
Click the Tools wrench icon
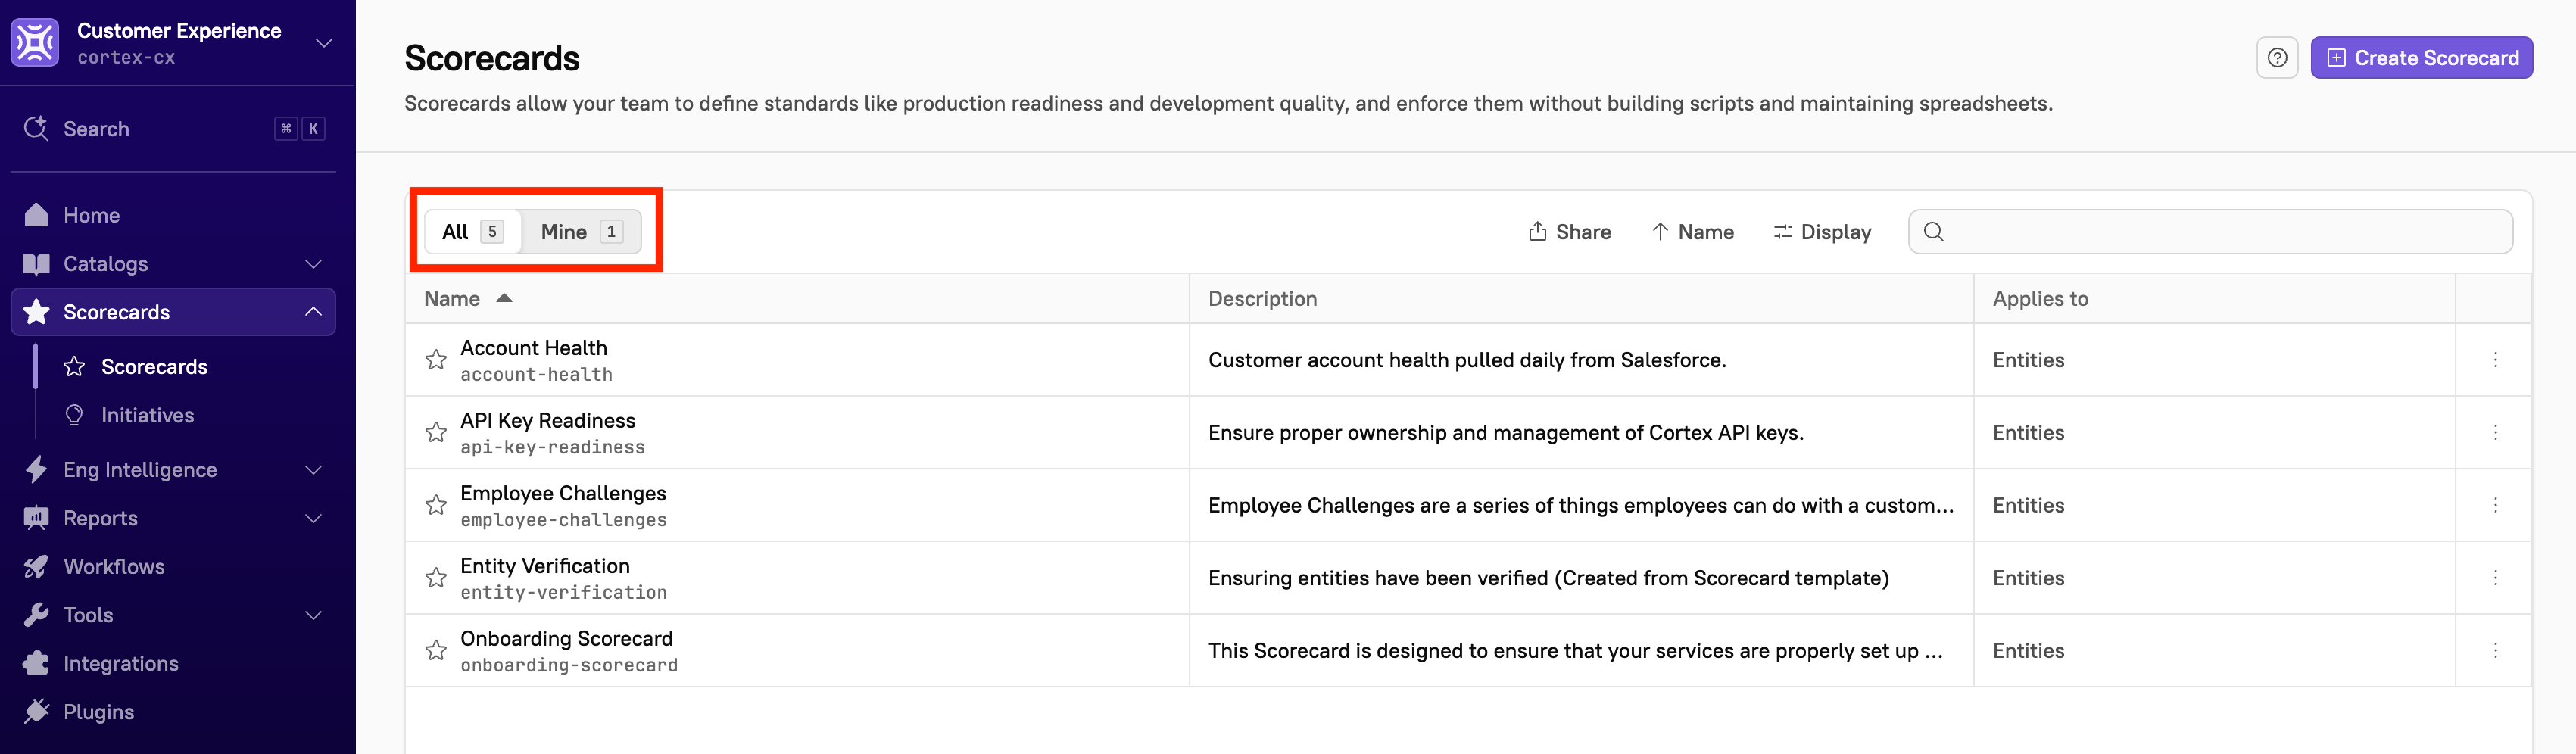(x=36, y=615)
